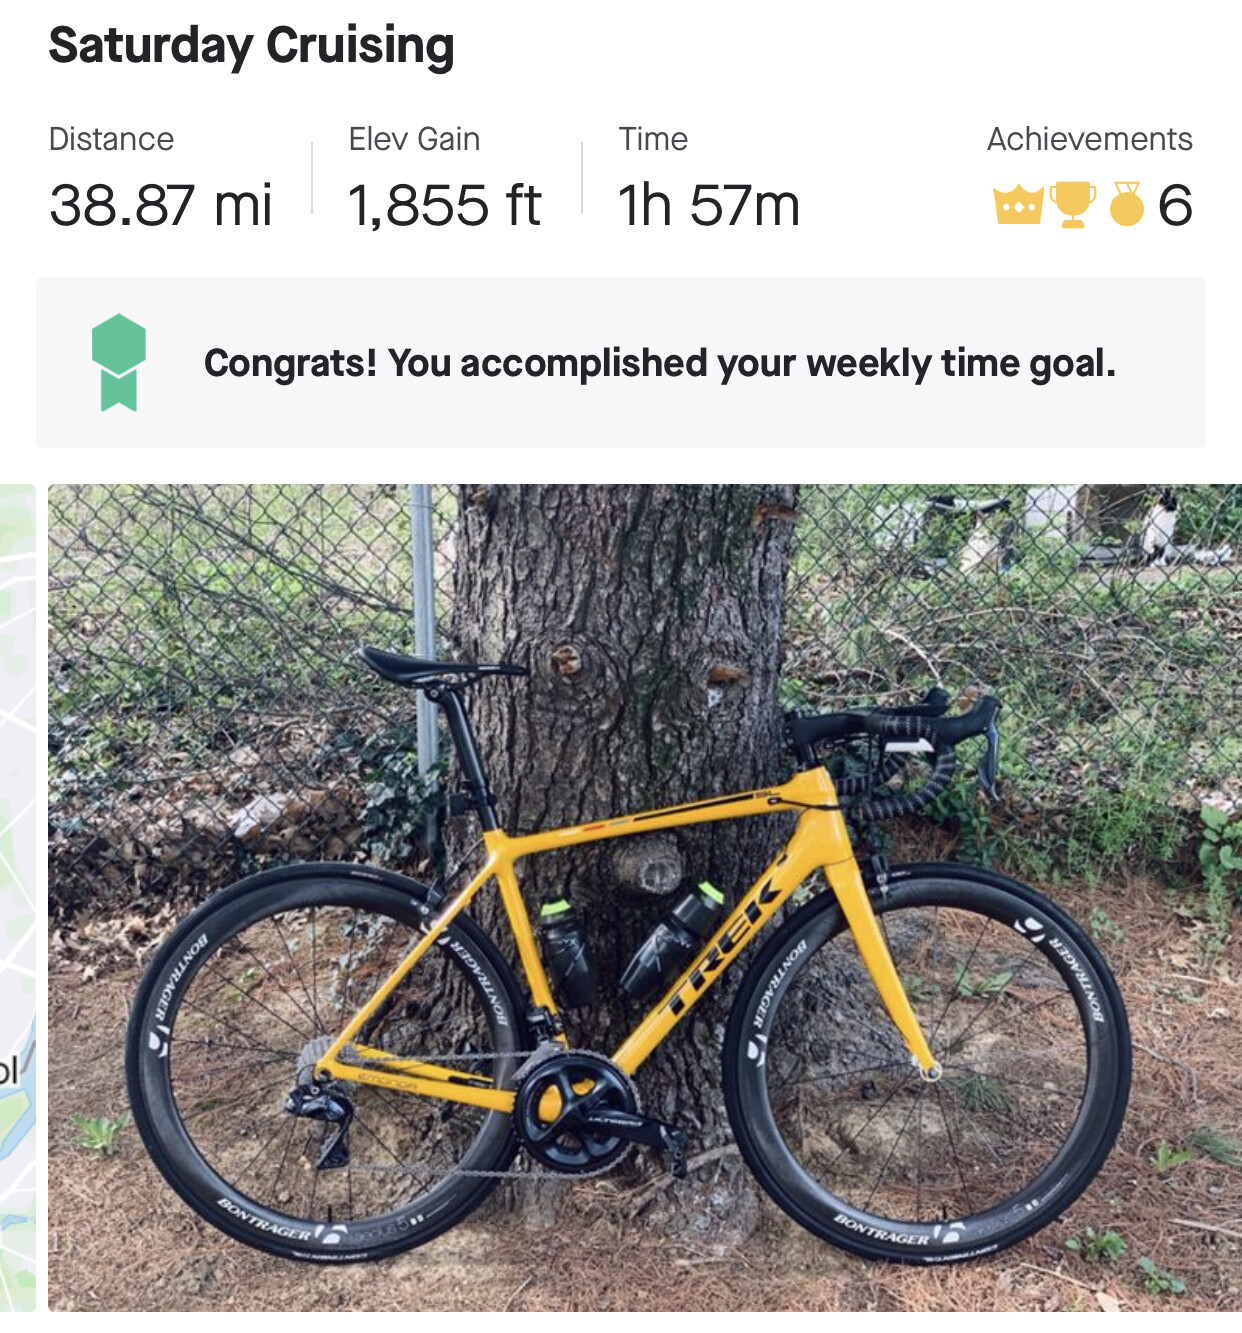1242x1333 pixels.
Task: Tap the gold medal achievement icon
Action: coord(1126,204)
